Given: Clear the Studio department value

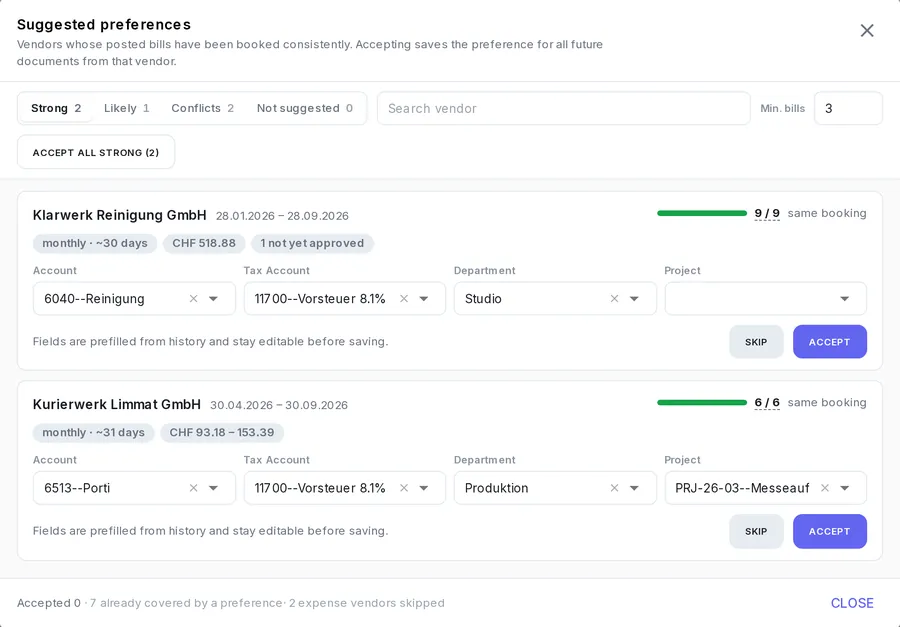Looking at the screenshot, I should [x=614, y=299].
